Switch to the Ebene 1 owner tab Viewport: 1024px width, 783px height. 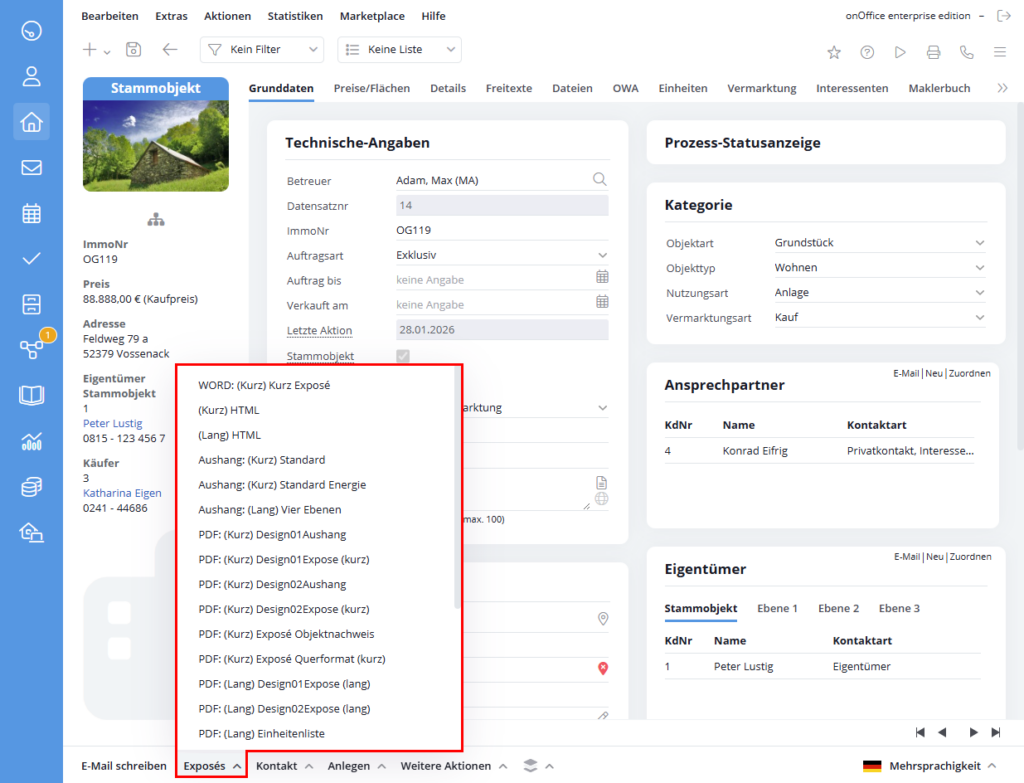(x=777, y=608)
